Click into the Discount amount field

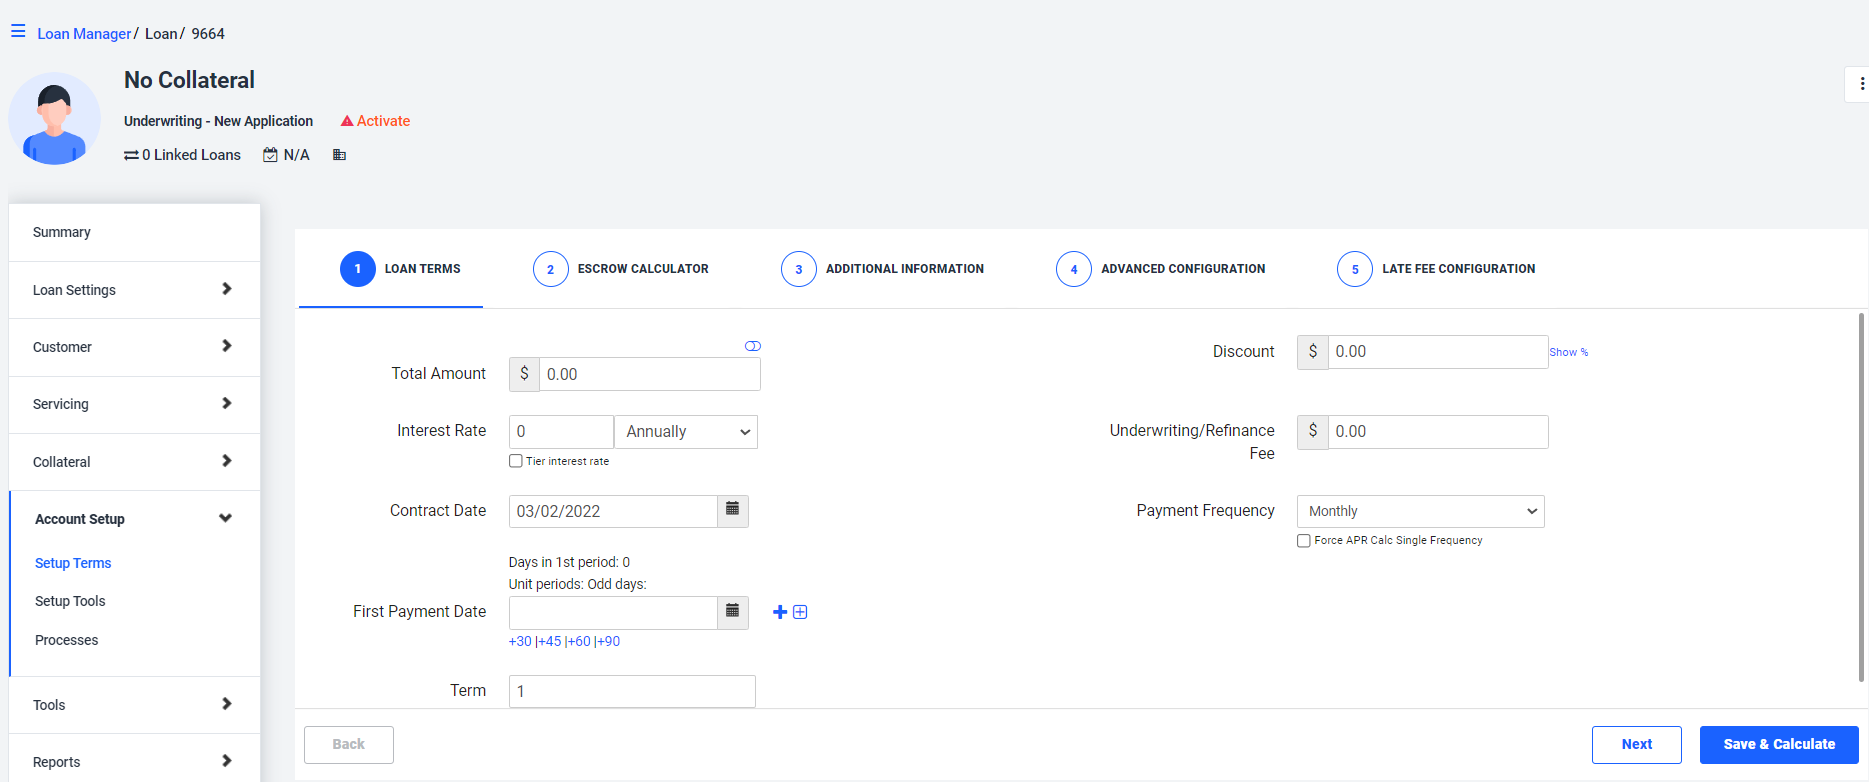pyautogui.click(x=1438, y=352)
